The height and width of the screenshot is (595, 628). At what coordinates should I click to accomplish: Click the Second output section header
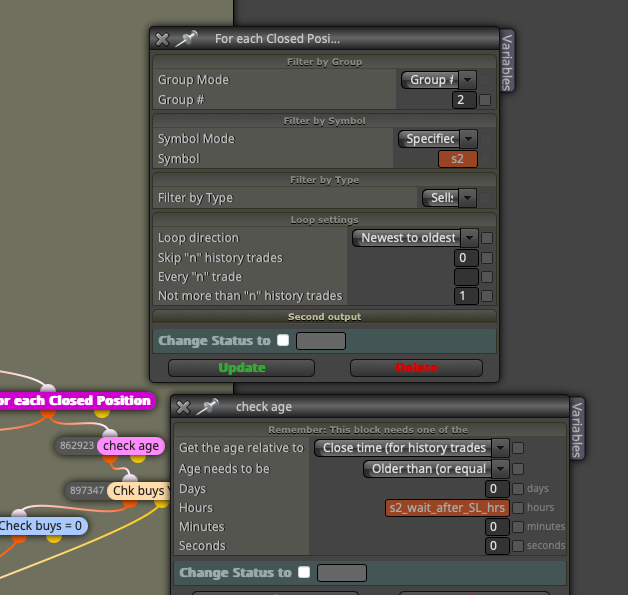324,317
